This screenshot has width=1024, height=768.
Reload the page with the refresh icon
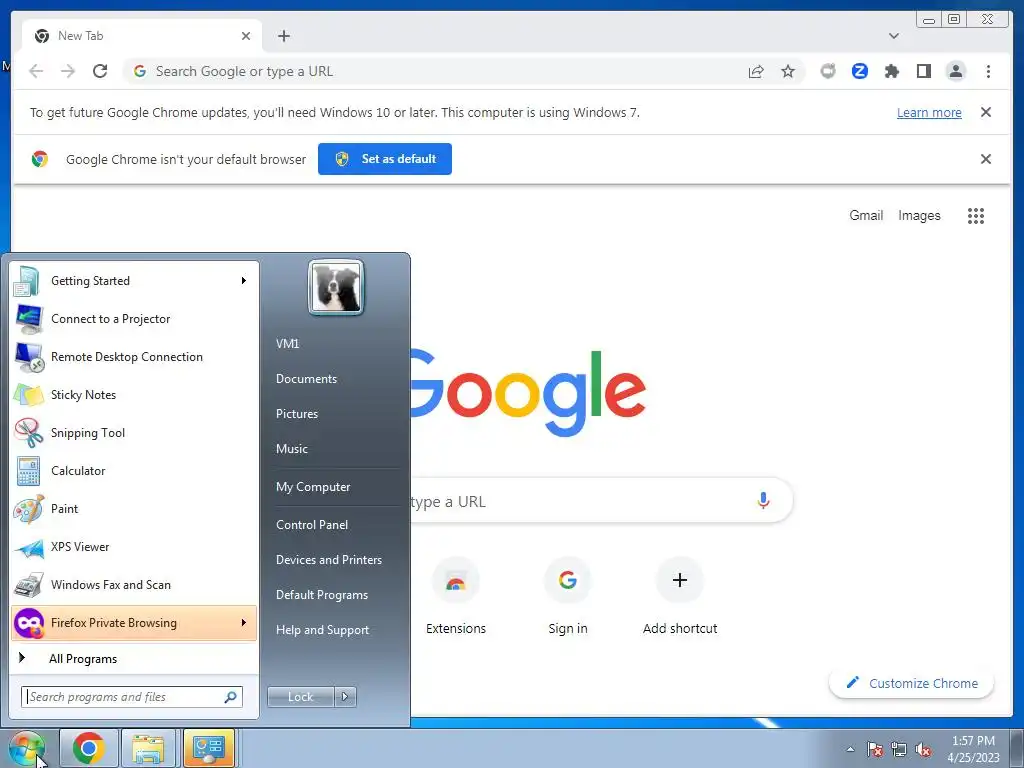point(100,71)
